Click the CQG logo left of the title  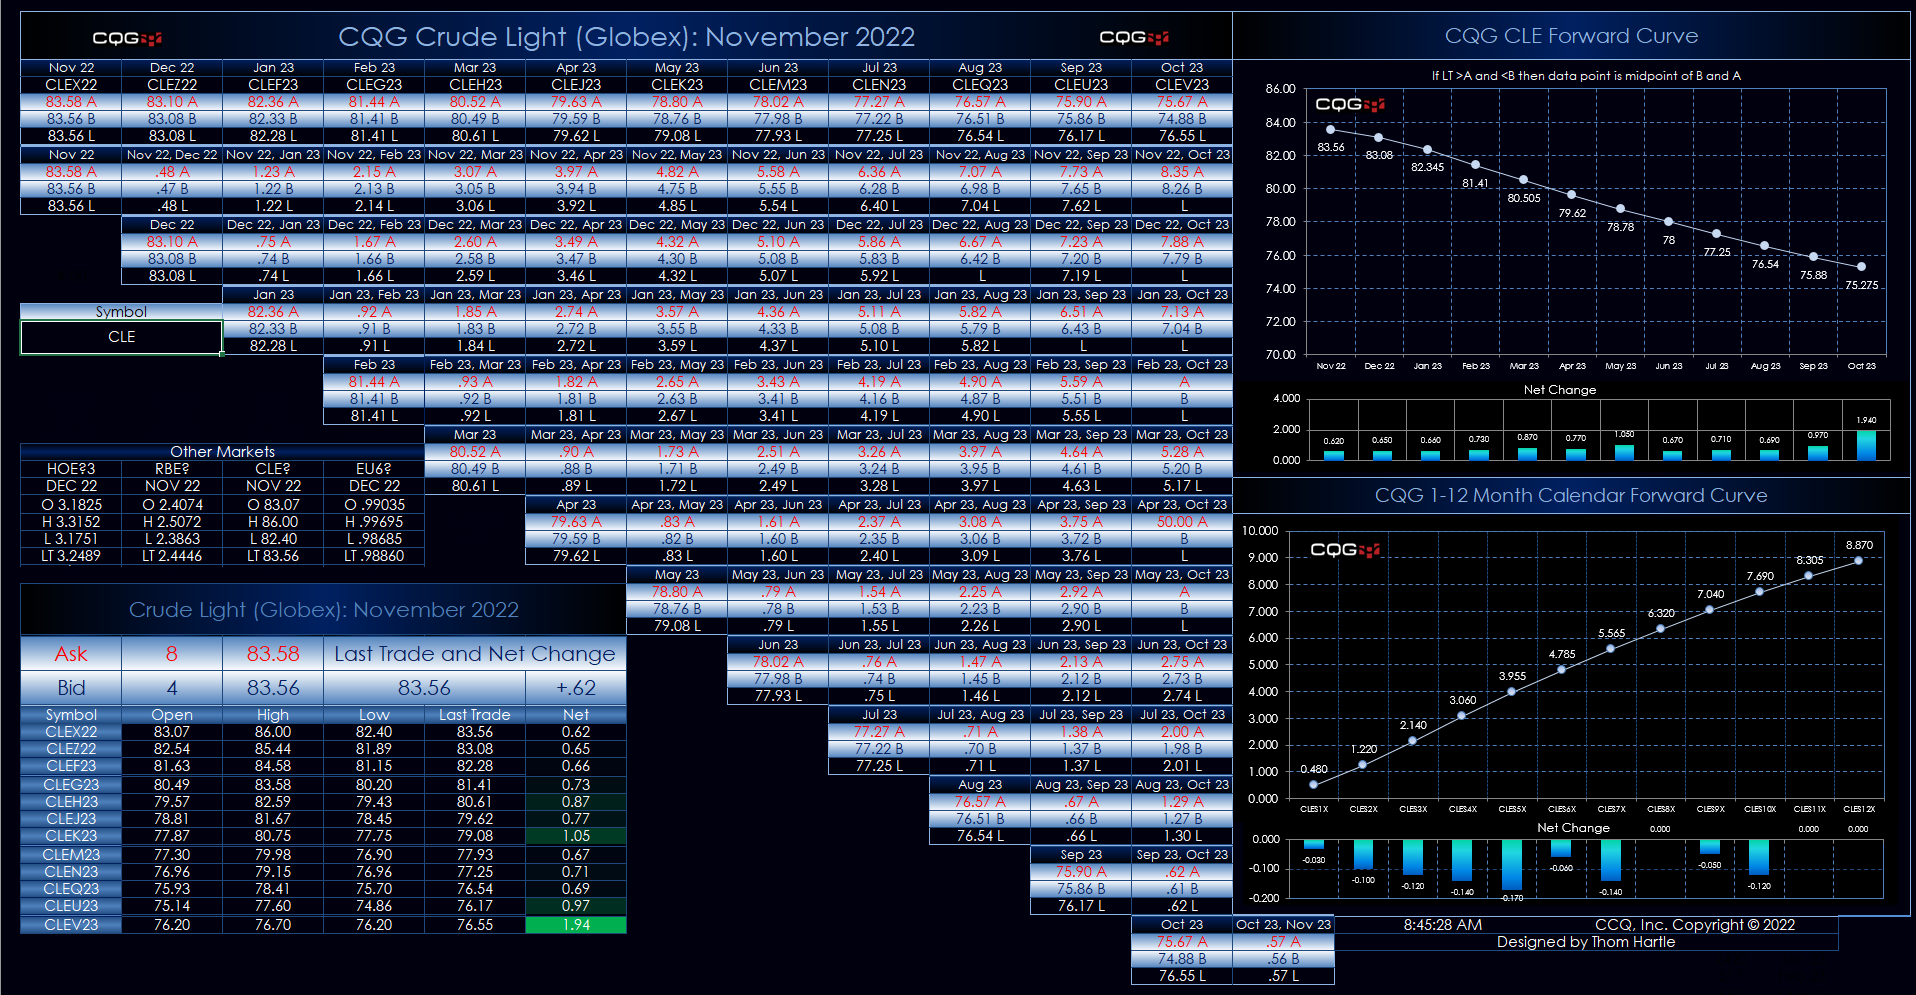tap(127, 38)
